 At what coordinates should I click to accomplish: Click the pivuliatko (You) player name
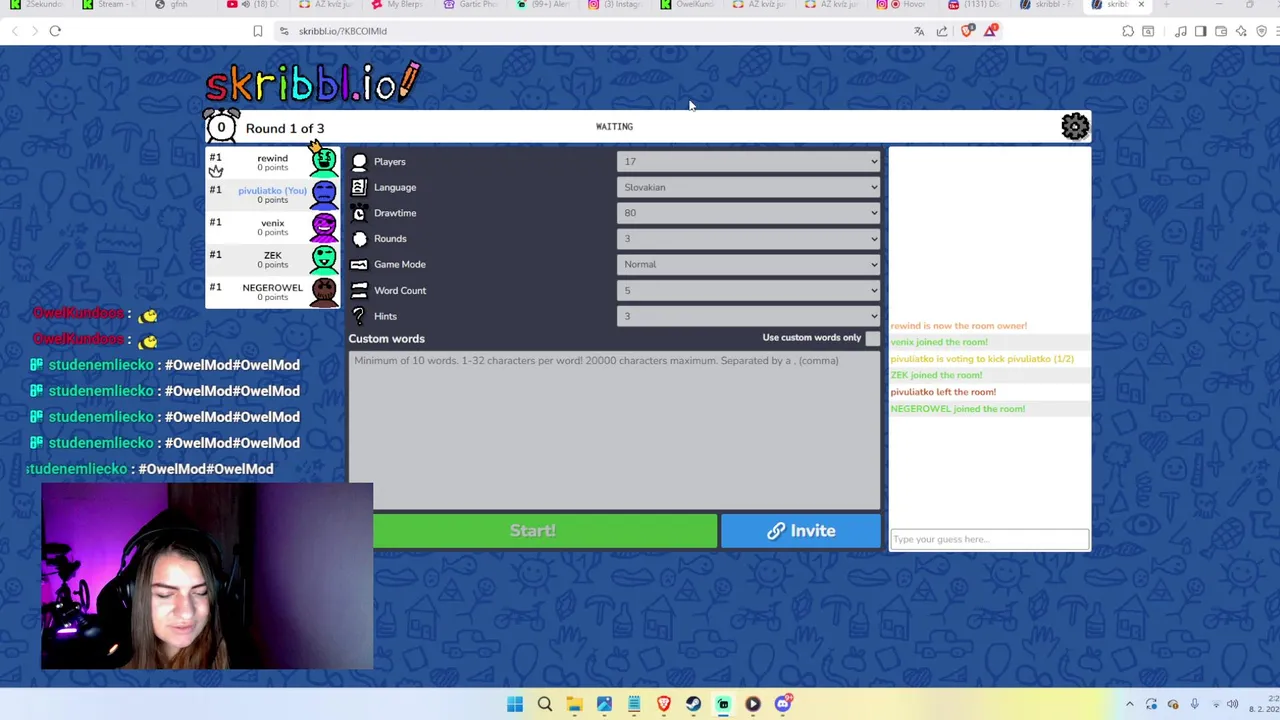272,190
